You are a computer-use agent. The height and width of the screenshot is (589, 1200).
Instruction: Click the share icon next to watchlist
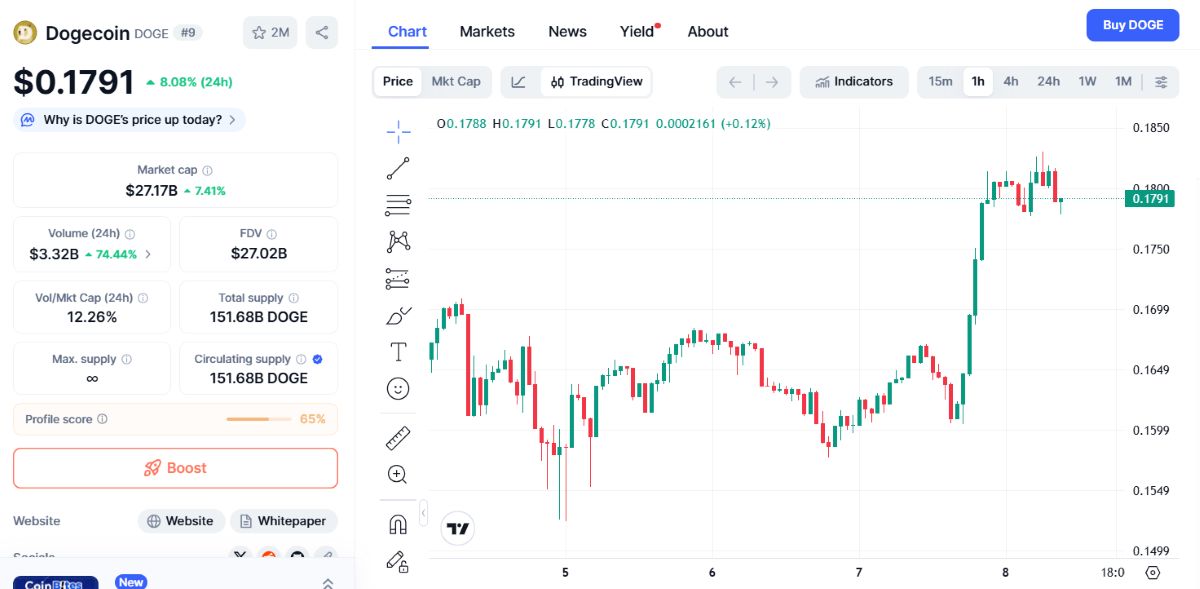321,32
